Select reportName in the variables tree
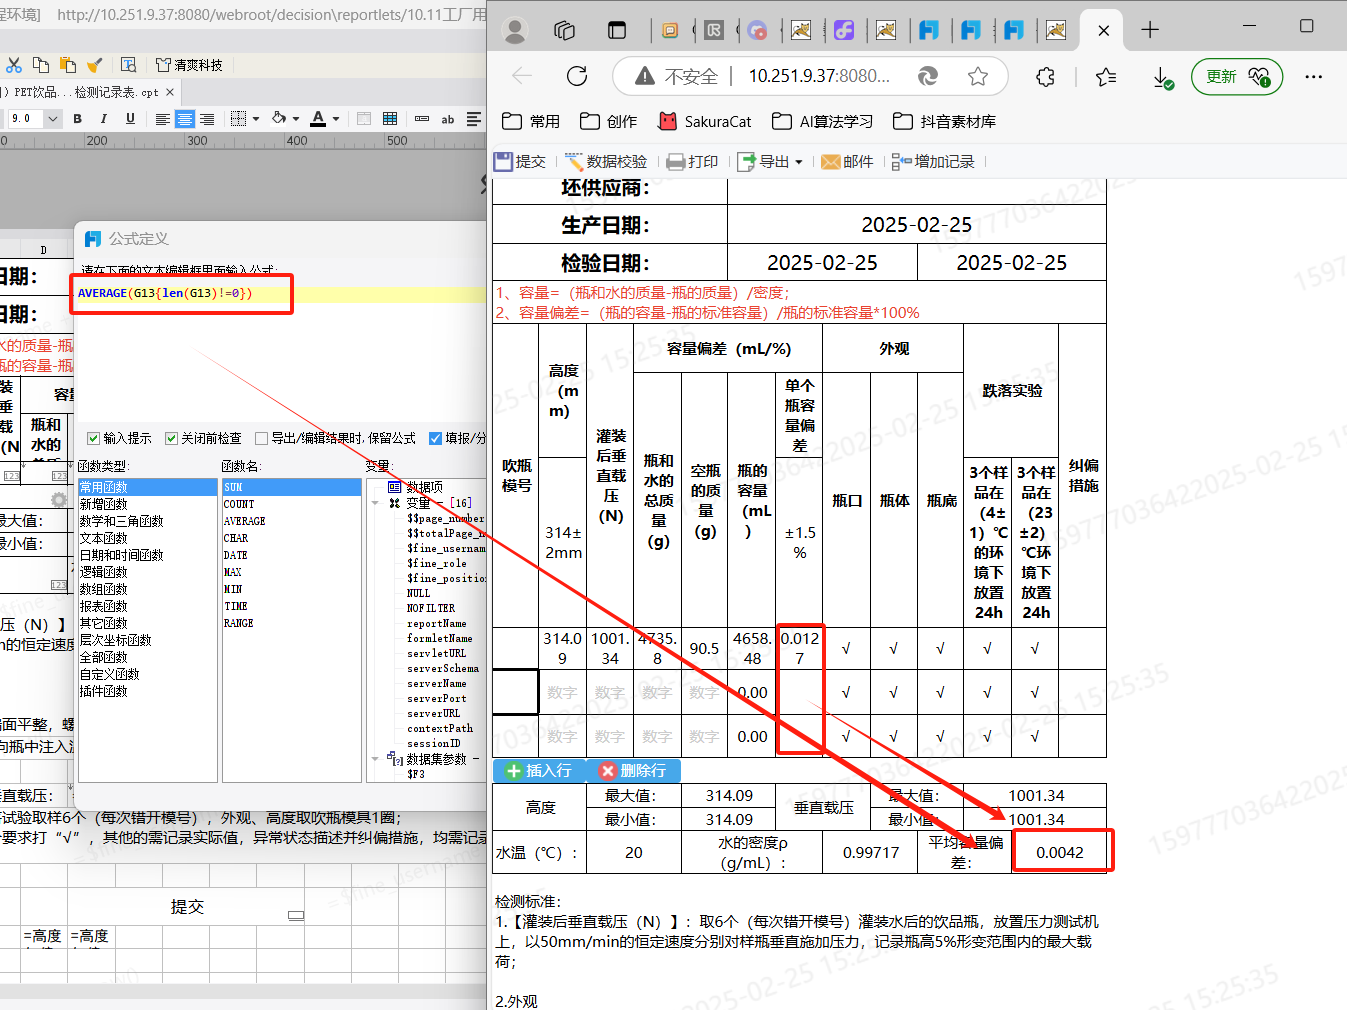Screen dimensions: 1347x1010 click(437, 623)
